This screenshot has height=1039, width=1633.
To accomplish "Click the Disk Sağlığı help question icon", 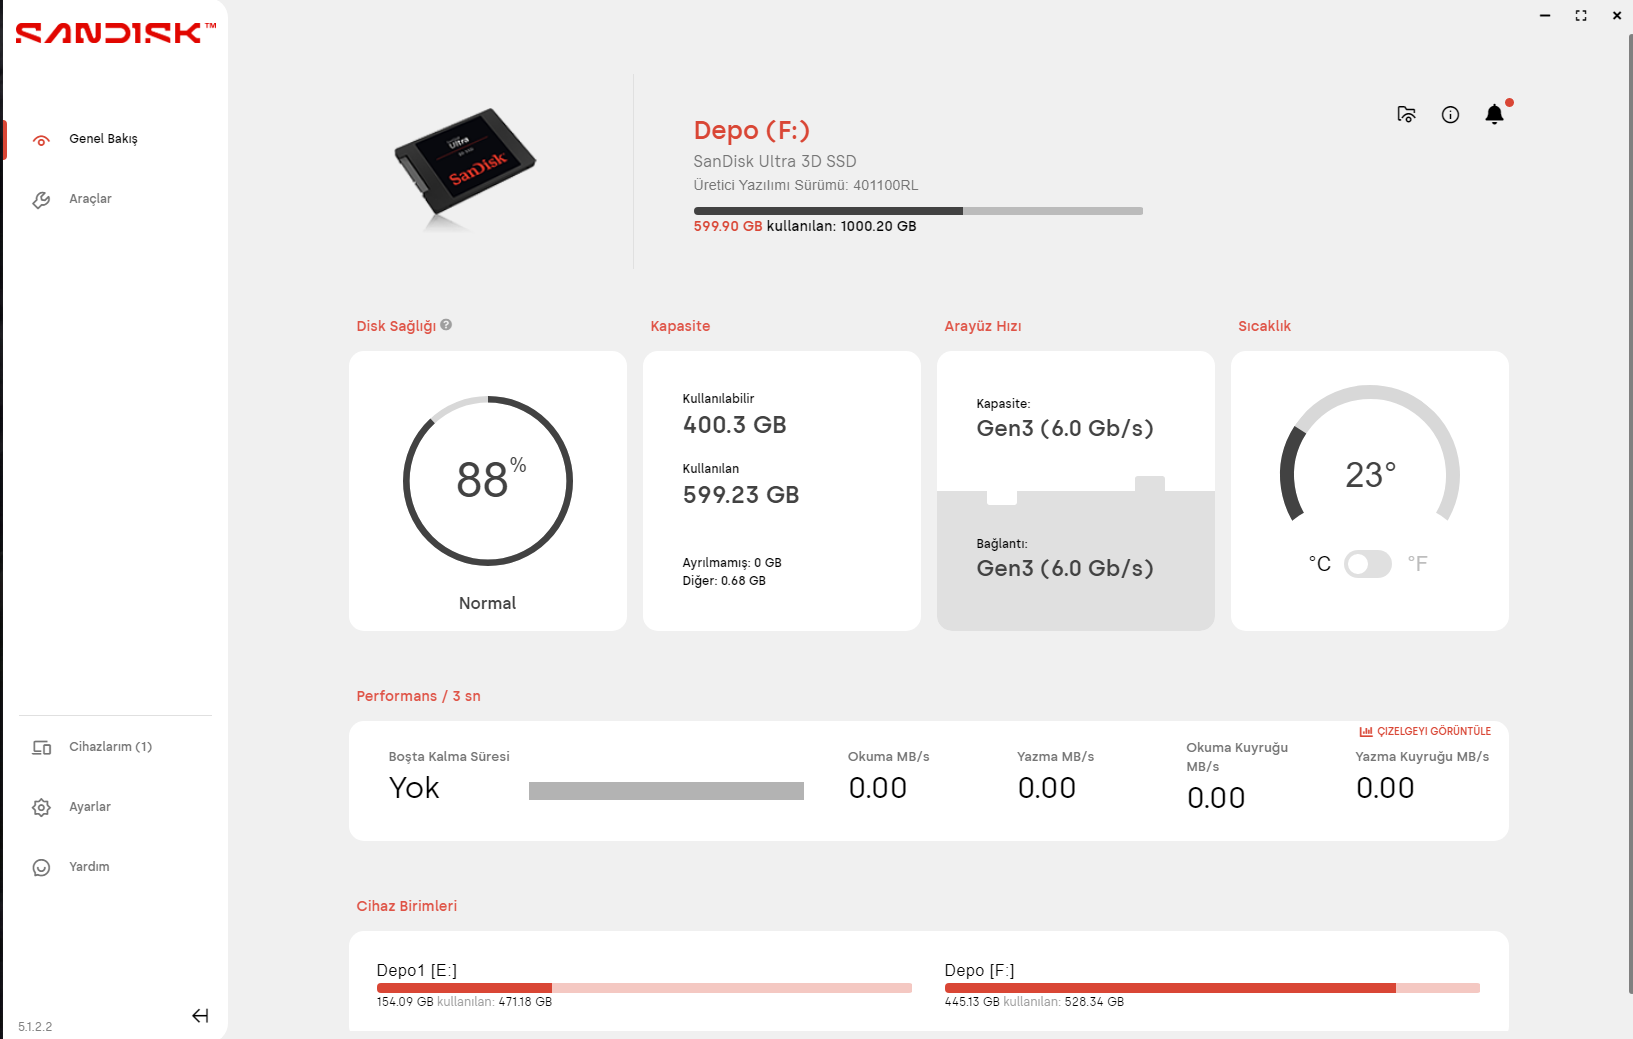I will pyautogui.click(x=446, y=325).
